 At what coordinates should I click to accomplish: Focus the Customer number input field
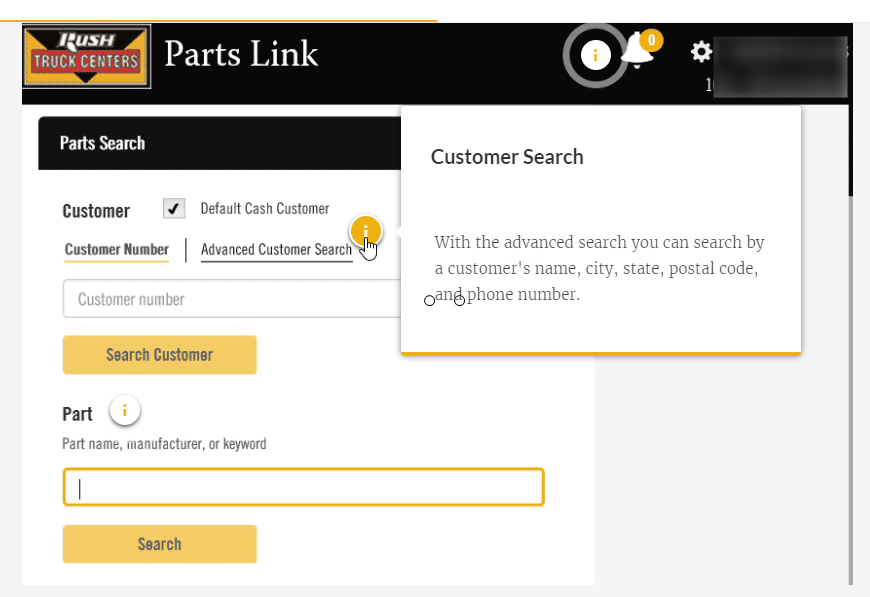tap(232, 298)
